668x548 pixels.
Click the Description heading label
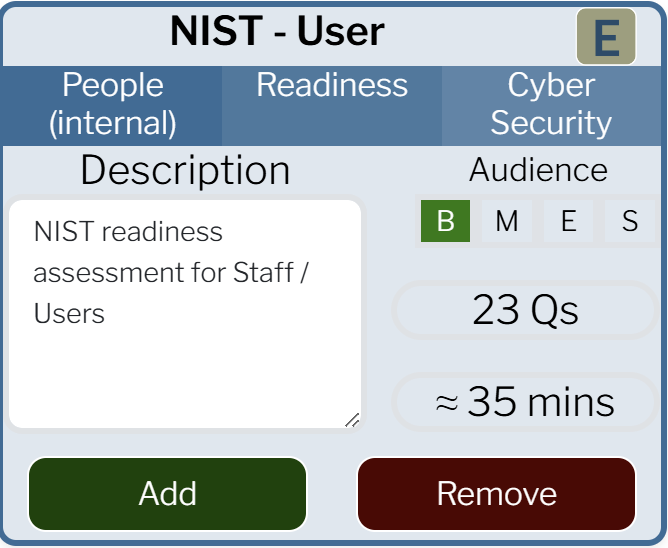185,171
